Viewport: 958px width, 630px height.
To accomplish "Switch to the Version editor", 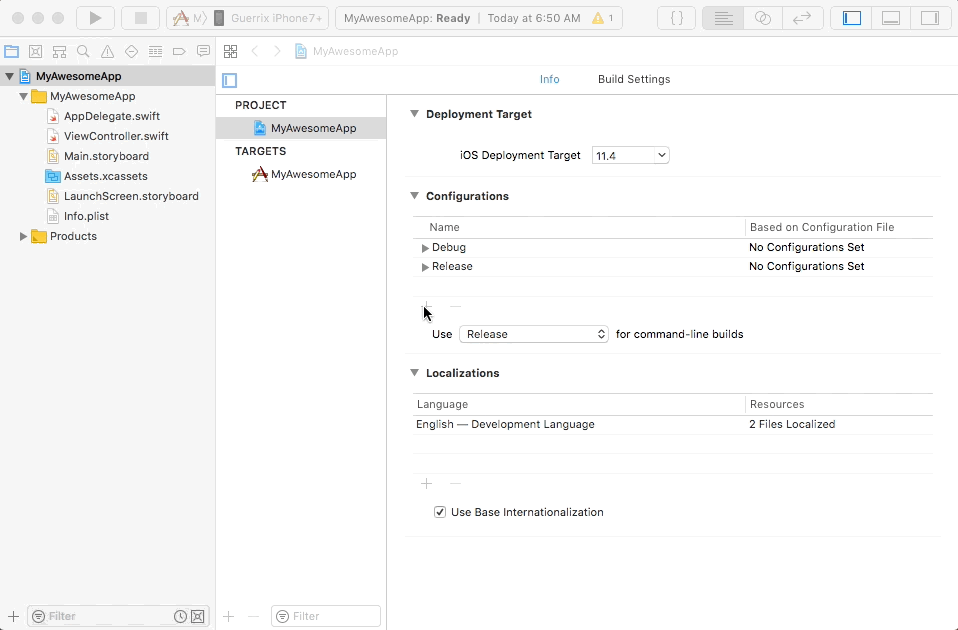I will (802, 18).
